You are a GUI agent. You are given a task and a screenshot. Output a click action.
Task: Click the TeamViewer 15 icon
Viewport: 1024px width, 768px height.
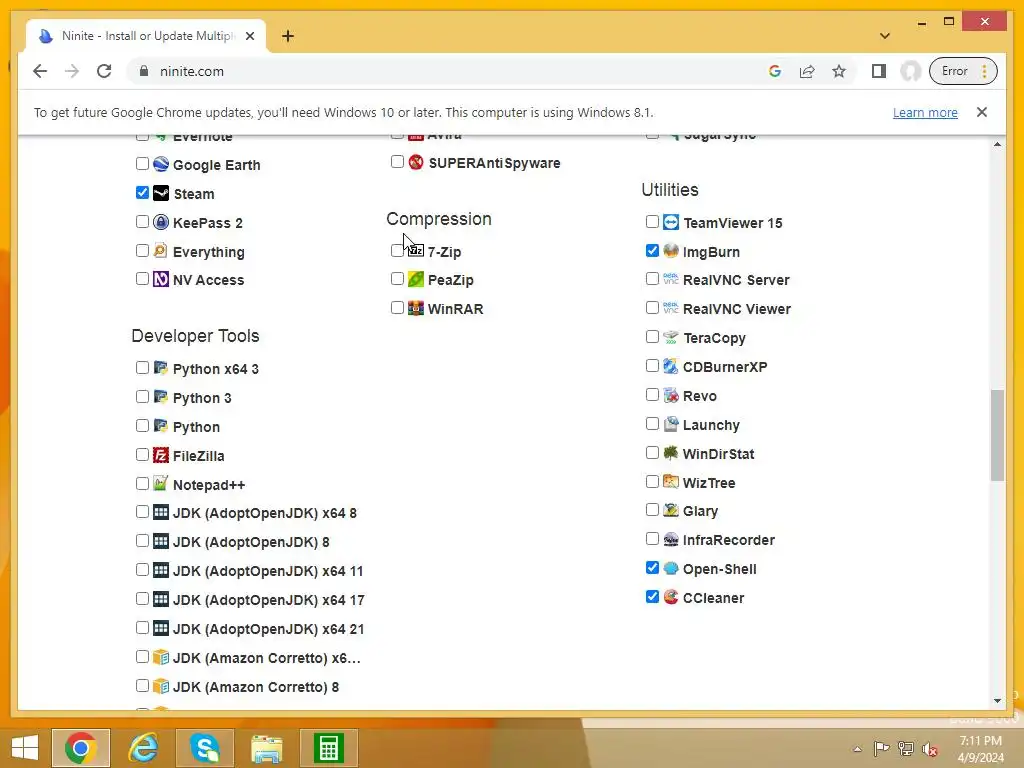point(671,222)
